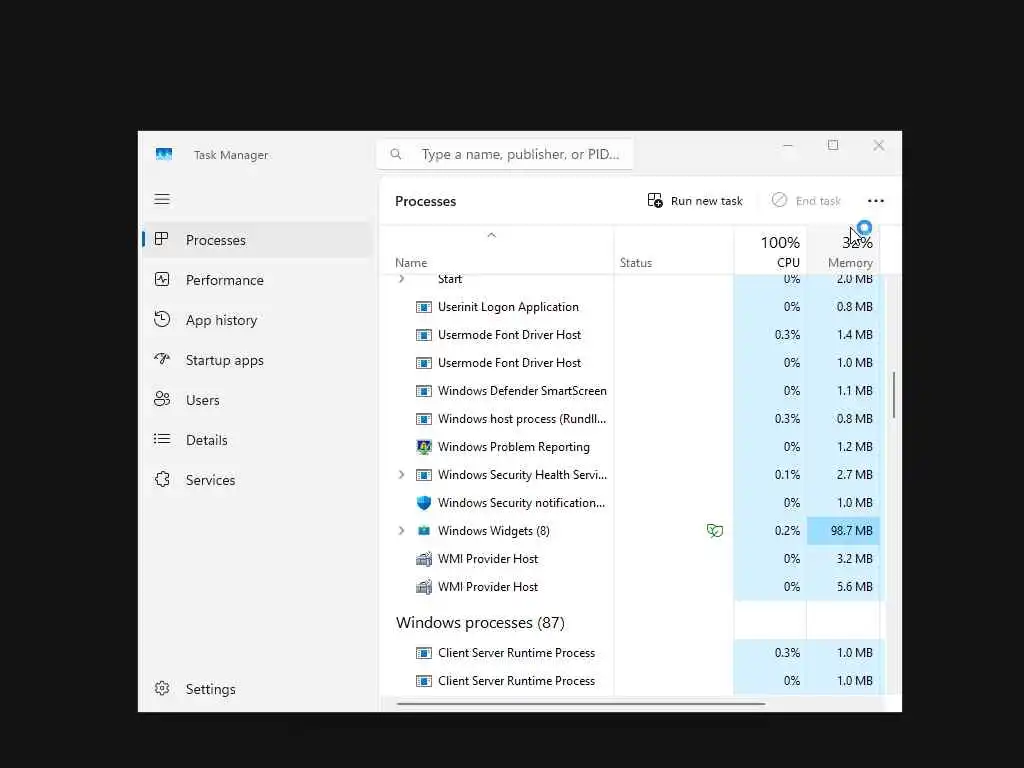Click the Run new task icon
Viewport: 1024px width, 768px height.
654,200
